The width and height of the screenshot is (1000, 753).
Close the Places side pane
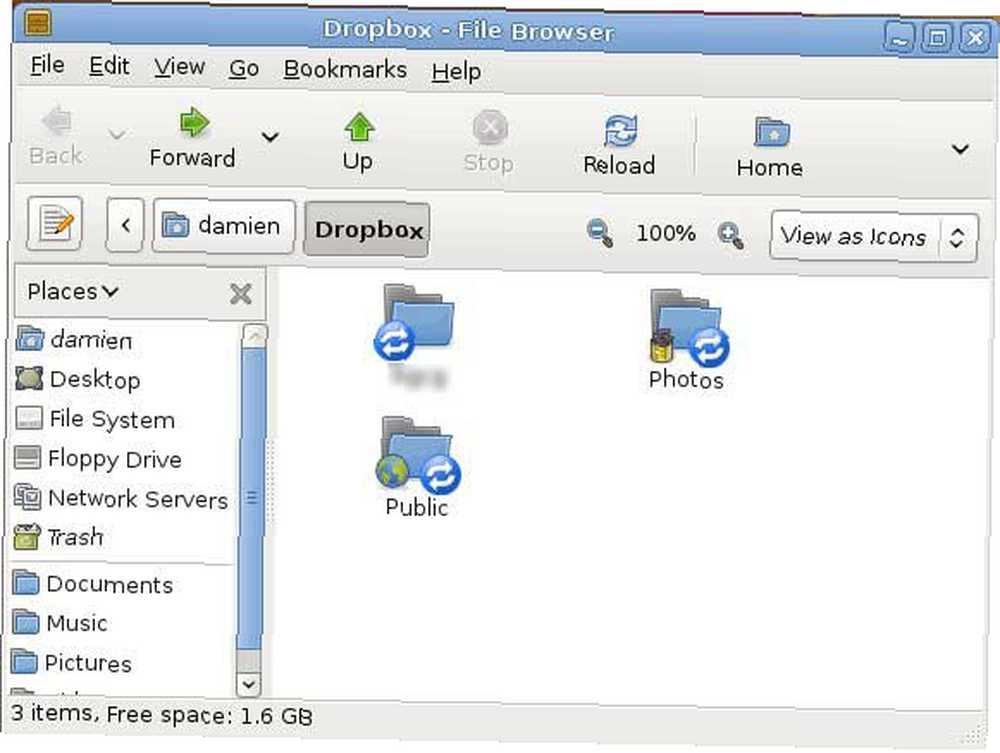(x=240, y=294)
